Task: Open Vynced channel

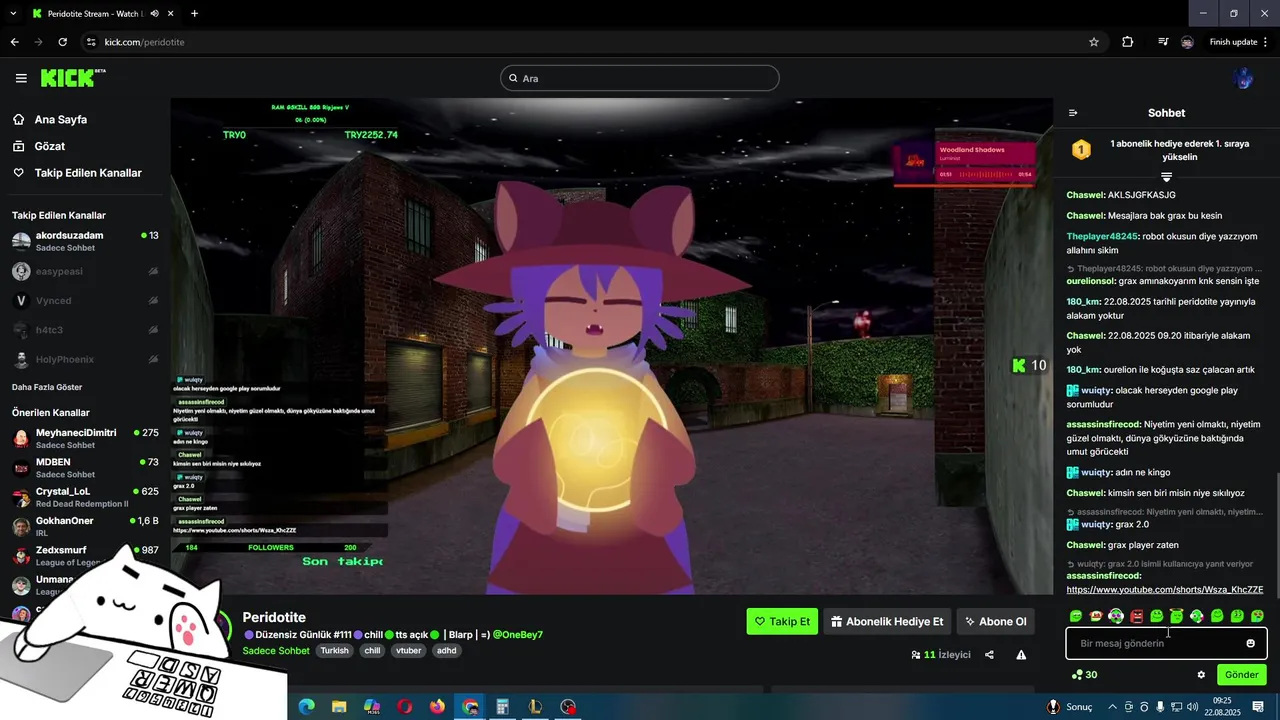Action: (85, 300)
